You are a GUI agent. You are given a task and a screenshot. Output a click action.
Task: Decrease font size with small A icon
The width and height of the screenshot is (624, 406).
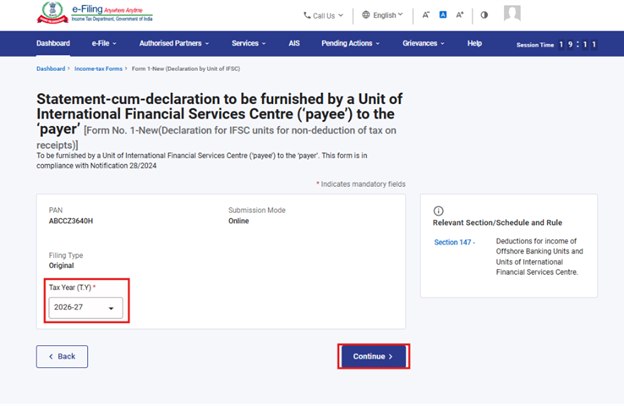426,15
